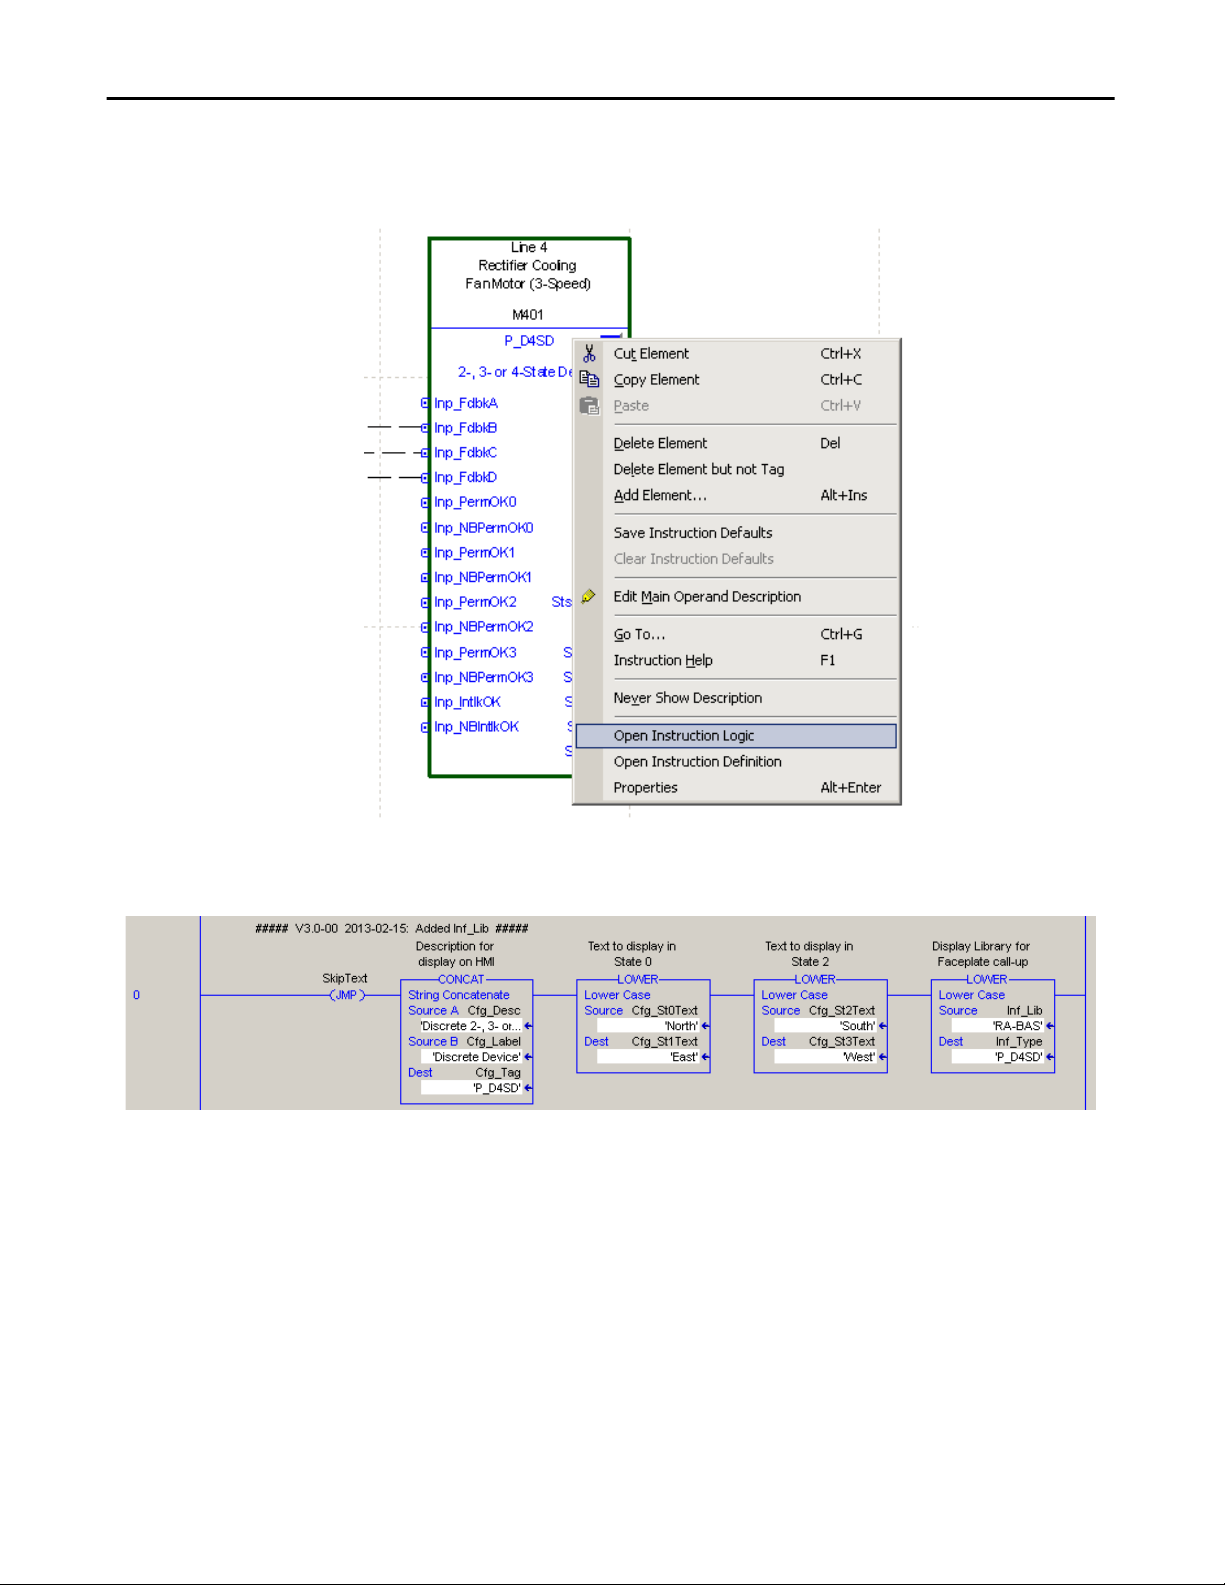The width and height of the screenshot is (1225, 1585).
Task: Select the Inp_NBPermOK3 parameter label
Action: coord(484,678)
